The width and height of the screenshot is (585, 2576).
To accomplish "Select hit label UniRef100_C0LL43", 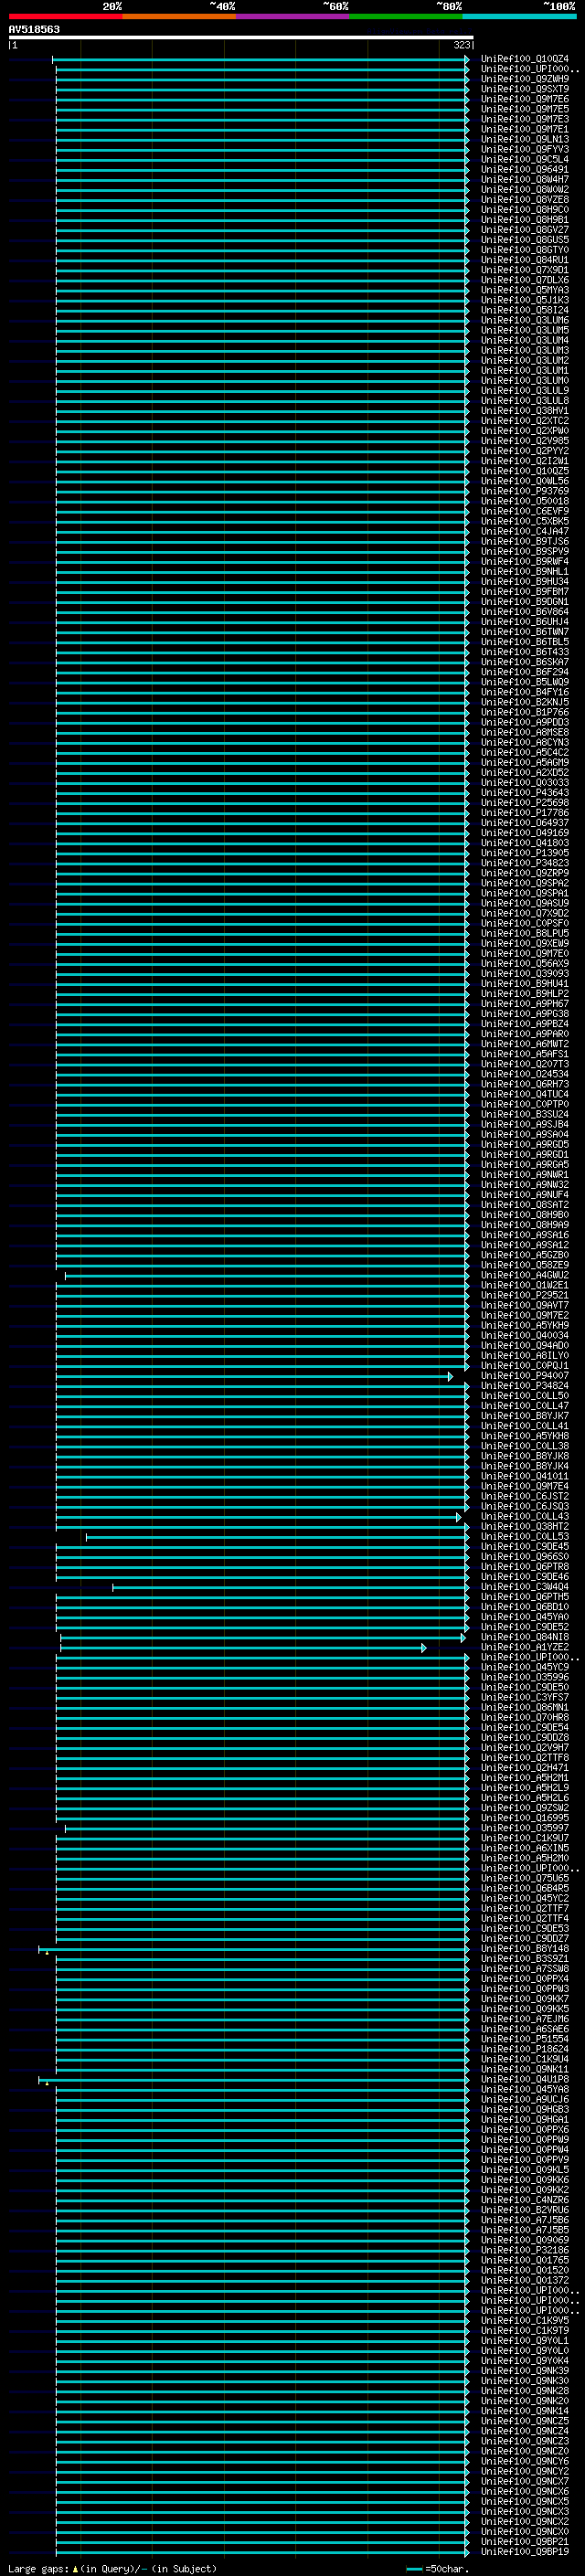I will coord(524,1517).
